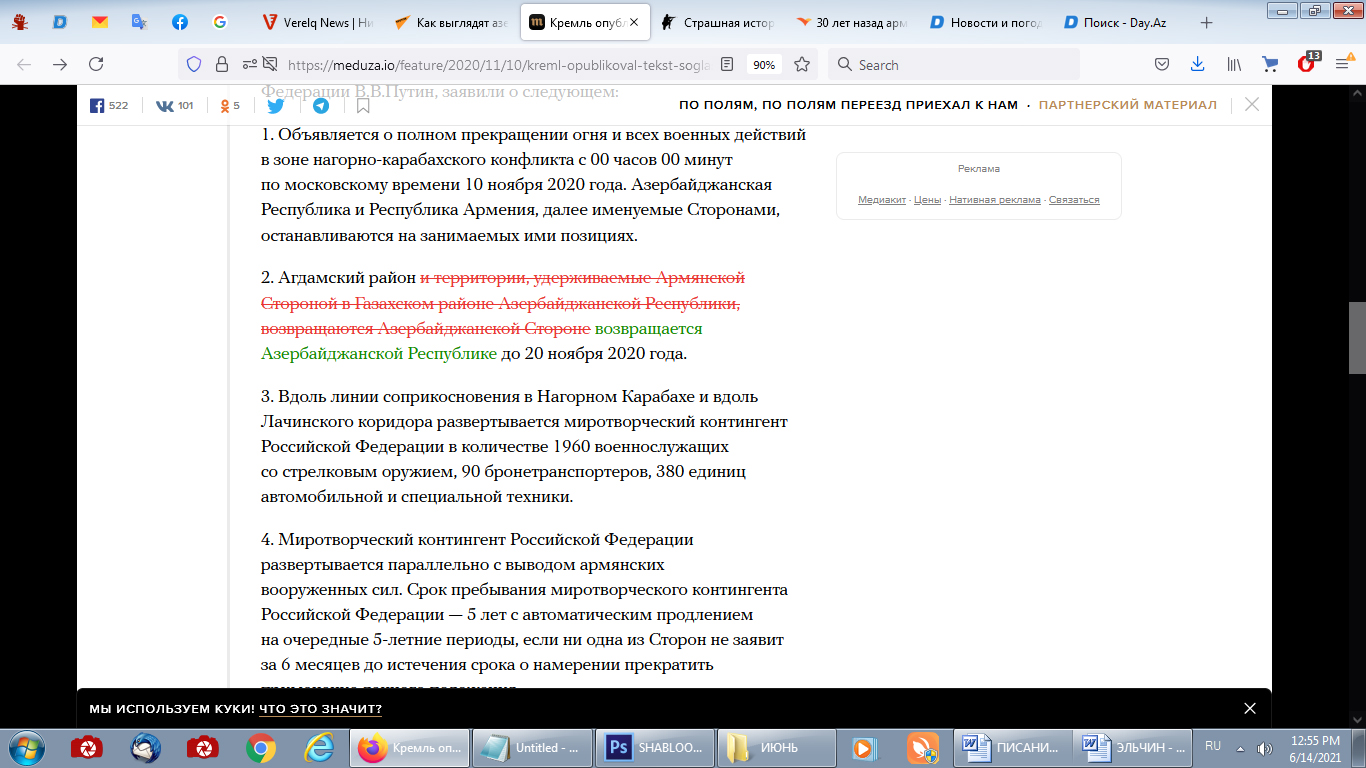Switch to the 'Новости и погод' tab
Screen dimensions: 1366x768
[x=985, y=22]
